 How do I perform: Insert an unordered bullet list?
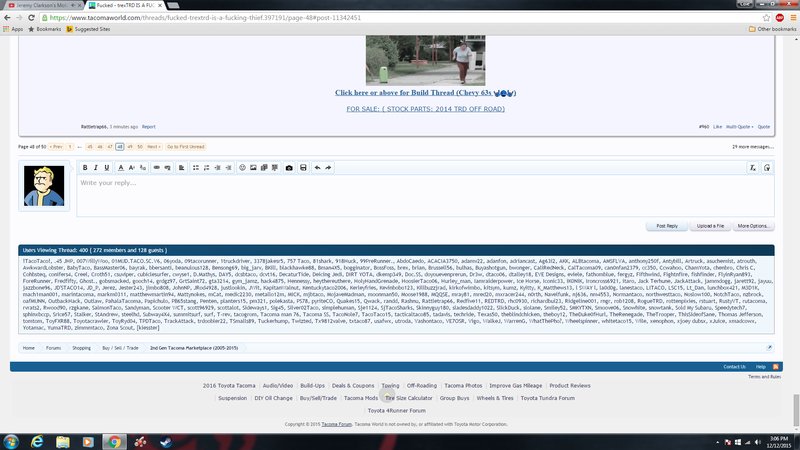point(195,168)
